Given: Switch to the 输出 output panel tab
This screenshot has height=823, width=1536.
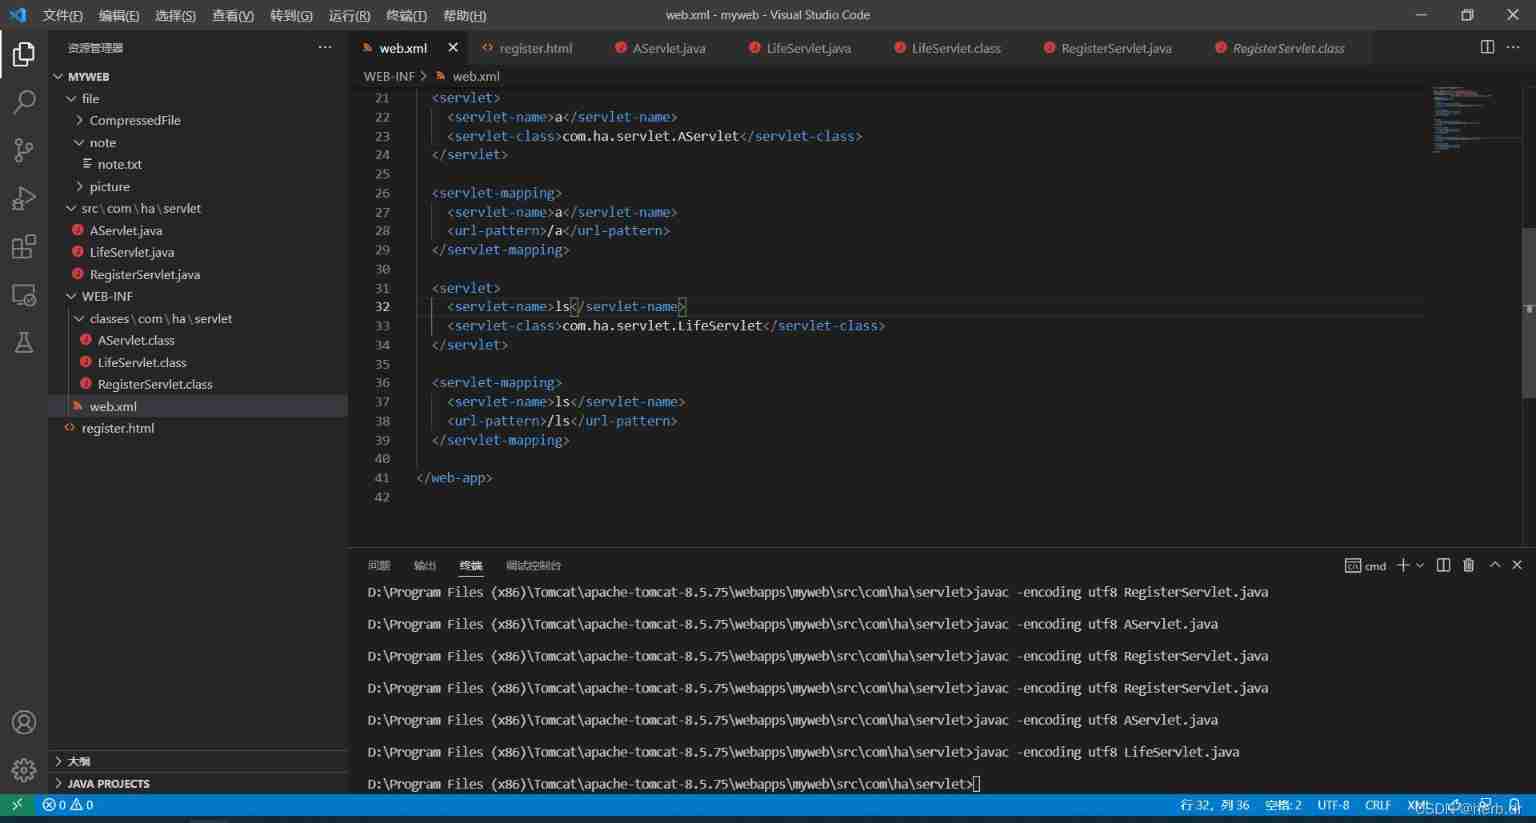Looking at the screenshot, I should 425,566.
